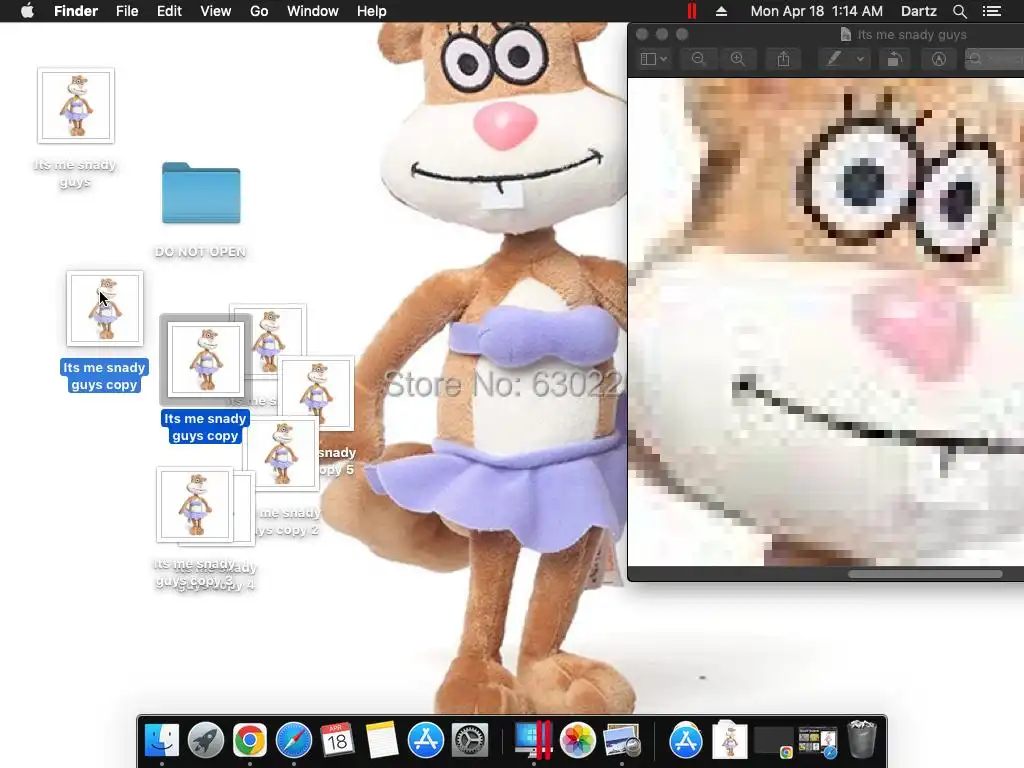Click the 'DO NOT OPEN' folder label

200,252
